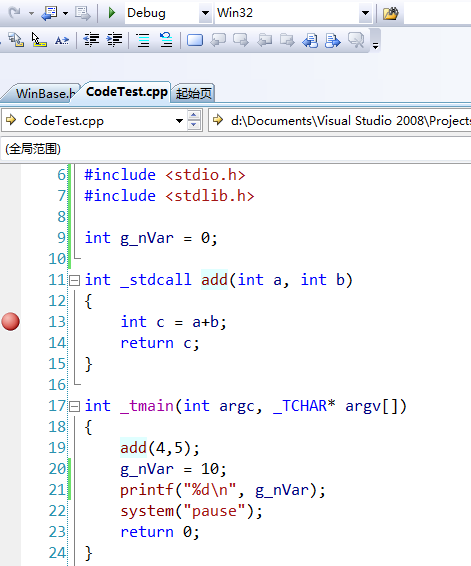Click the printf statement on line 21
This screenshot has width=471, height=566.
[223, 490]
